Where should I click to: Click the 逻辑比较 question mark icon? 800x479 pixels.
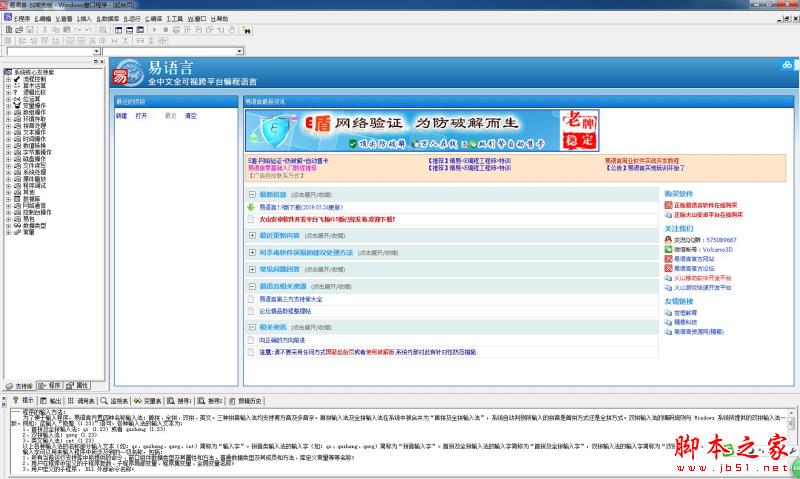pos(17,92)
